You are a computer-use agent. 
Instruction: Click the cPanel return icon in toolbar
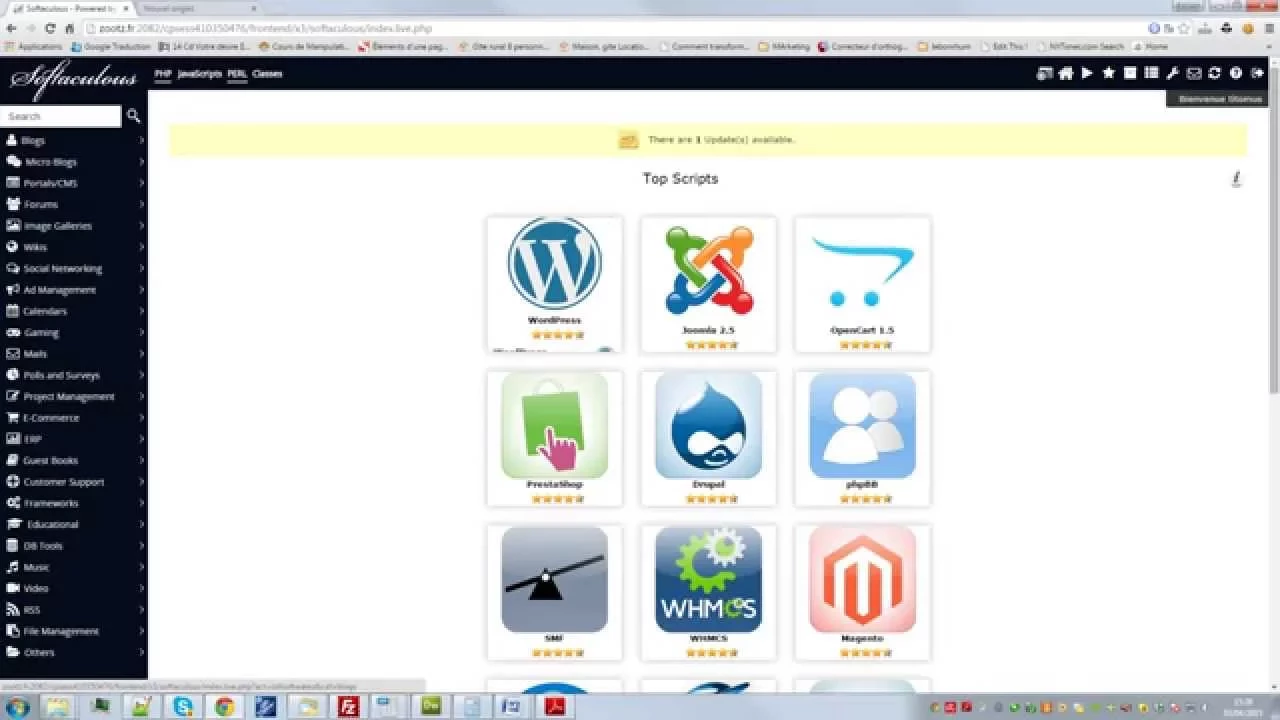tap(1045, 73)
